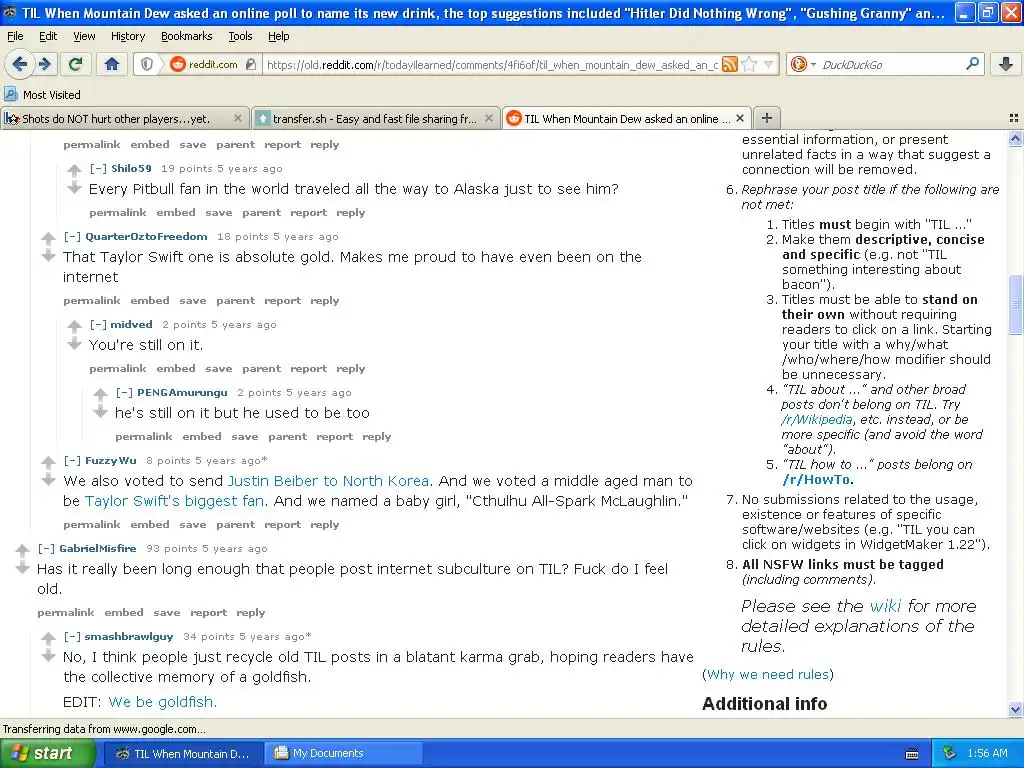Upvote Shilo59's comment
1024x768 pixels.
(74, 170)
